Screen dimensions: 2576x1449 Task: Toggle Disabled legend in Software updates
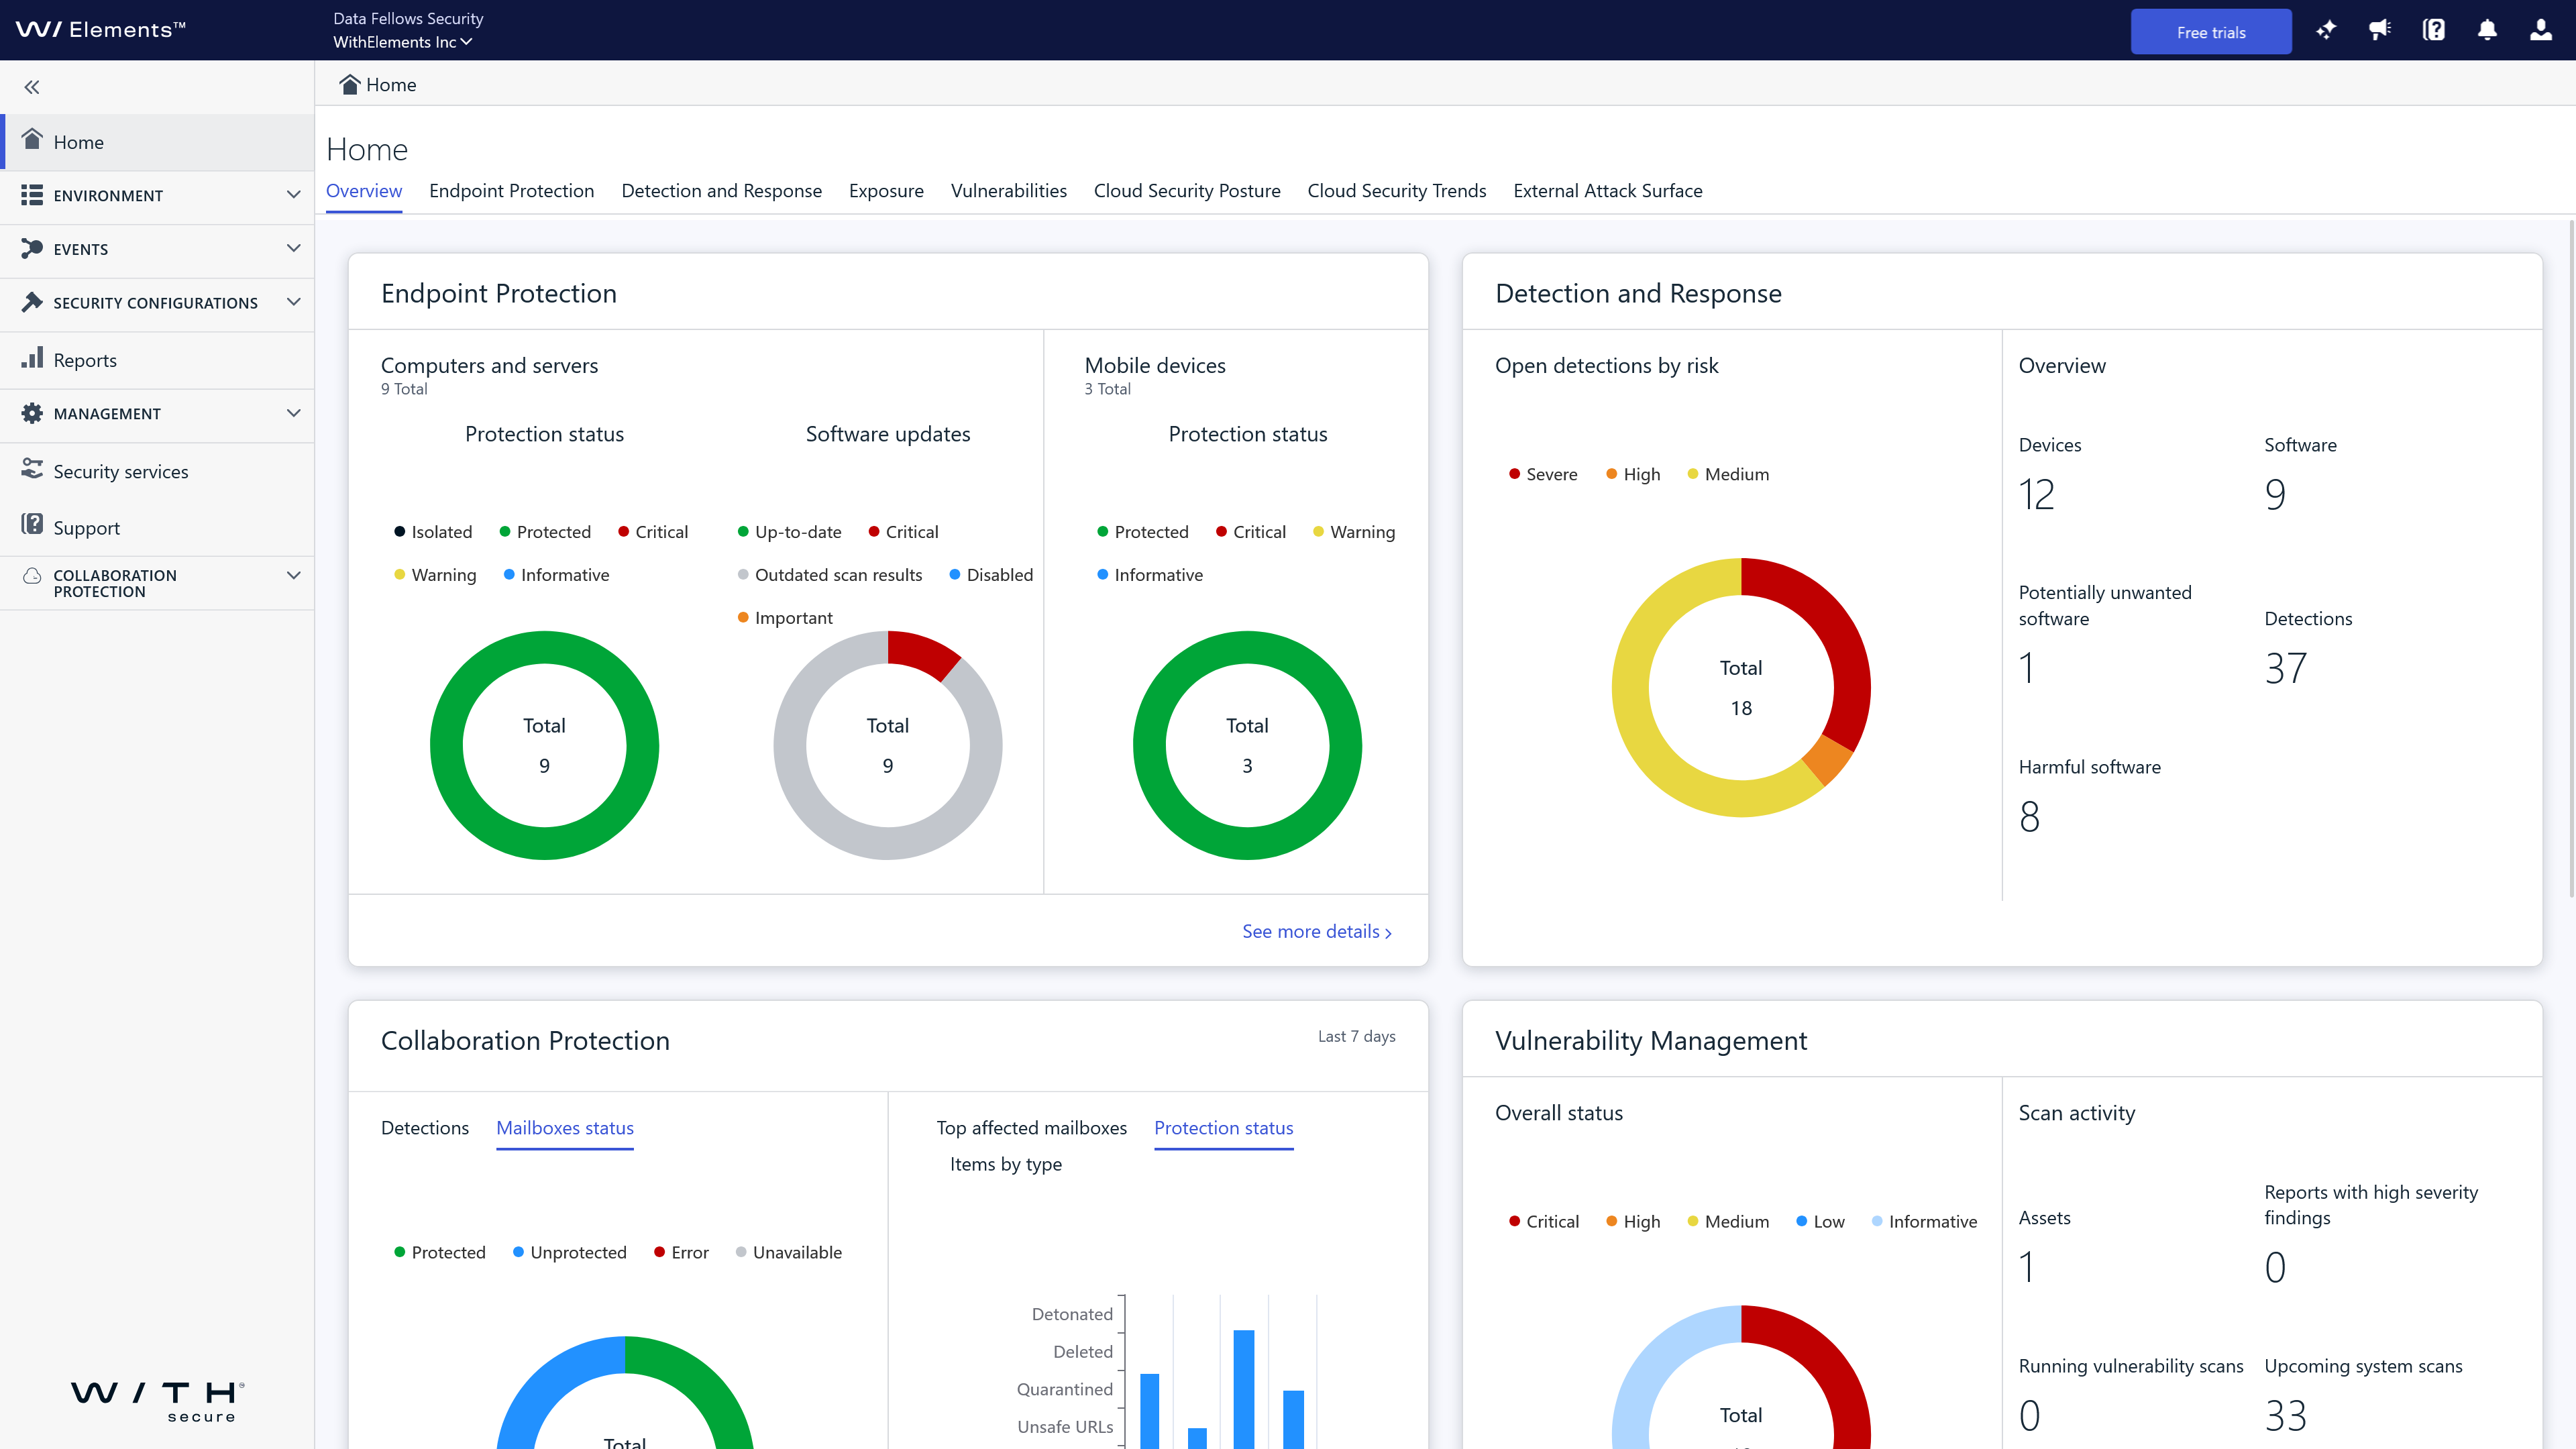tap(991, 575)
